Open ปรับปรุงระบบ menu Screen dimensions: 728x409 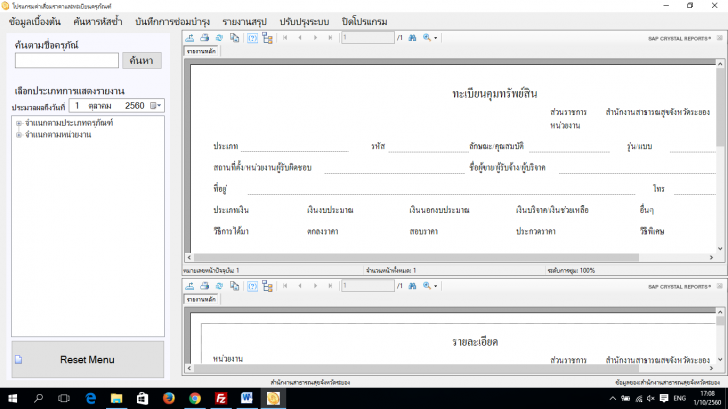tap(304, 22)
